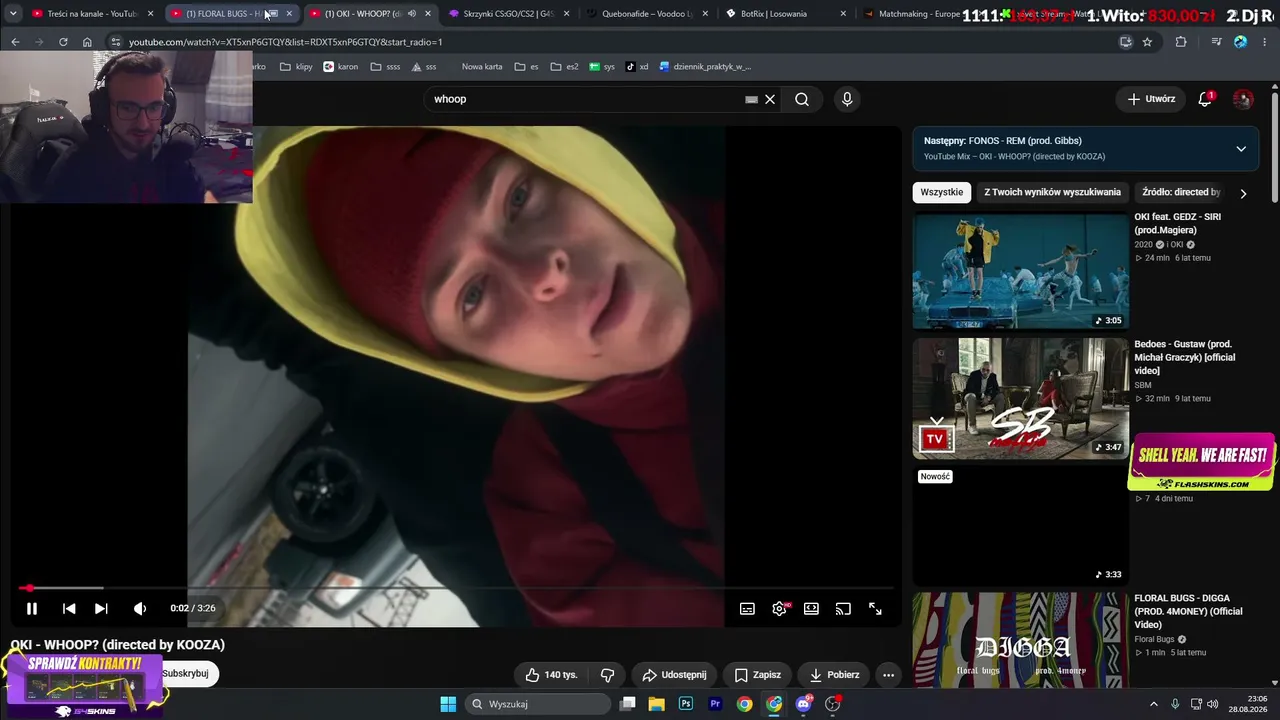Save the video with Zapisz
This screenshot has width=1280, height=720.
(757, 675)
